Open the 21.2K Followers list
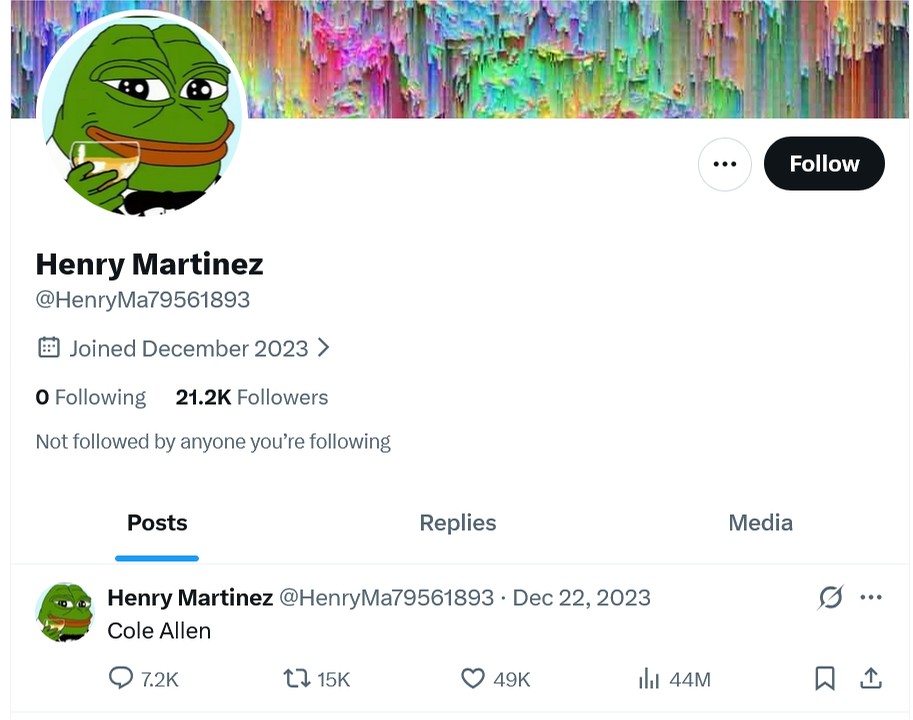This screenshot has width=913, height=720. 252,397
